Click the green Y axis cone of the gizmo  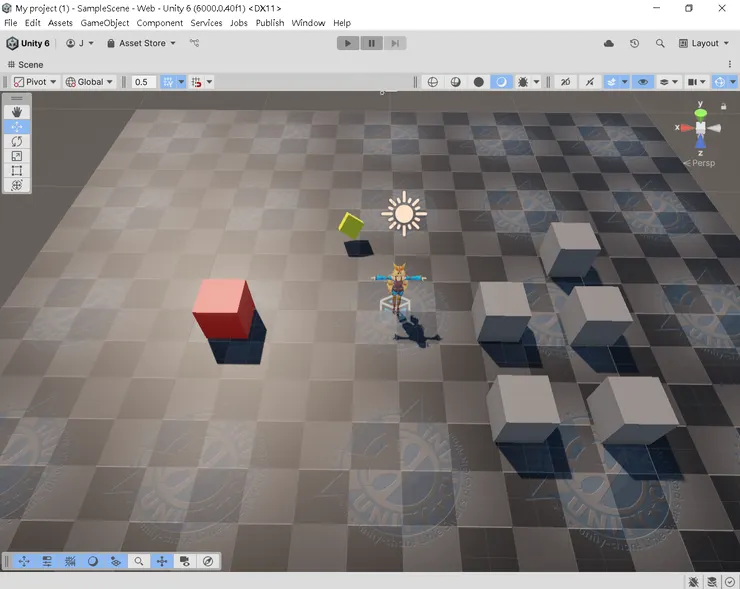point(701,114)
